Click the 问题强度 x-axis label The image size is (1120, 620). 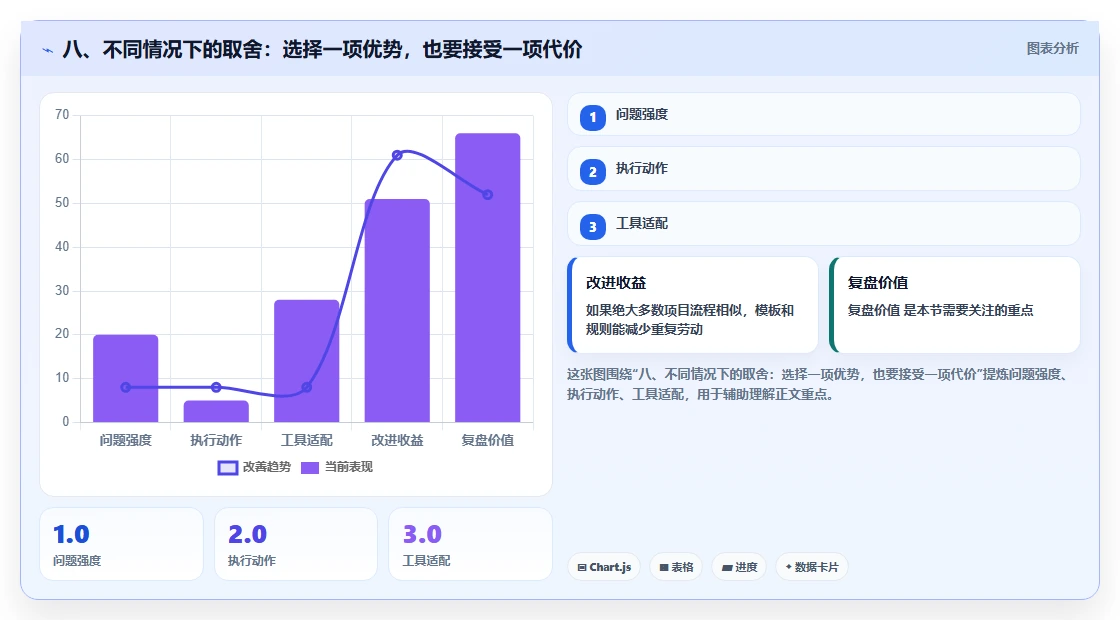(x=126, y=441)
